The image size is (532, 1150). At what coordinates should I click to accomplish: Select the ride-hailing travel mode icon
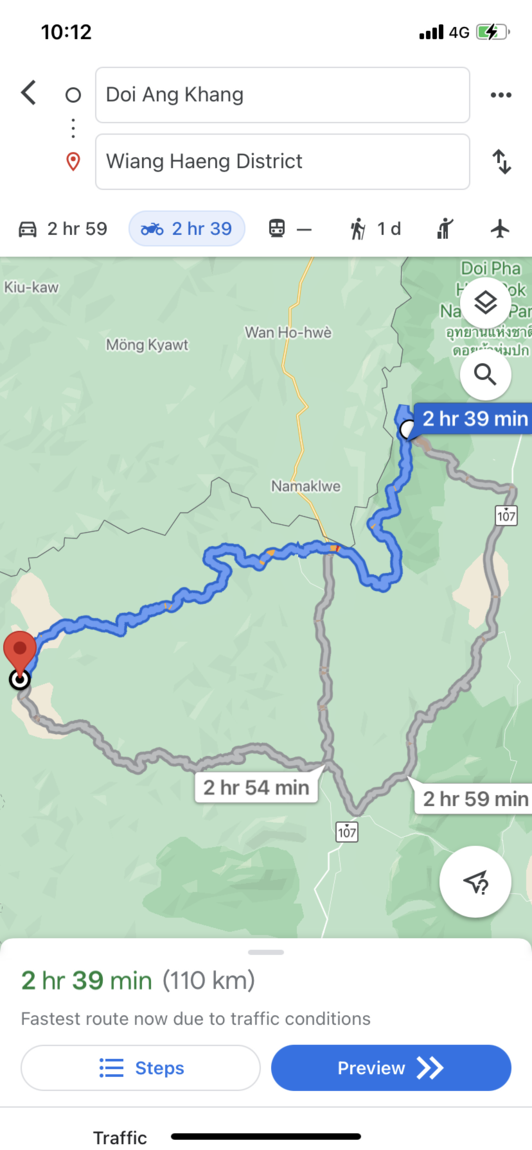coord(445,229)
